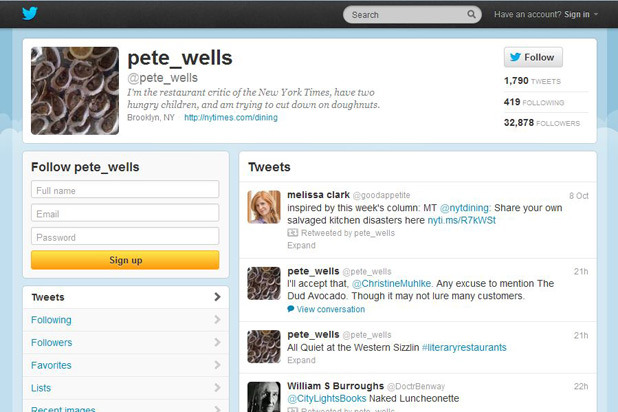This screenshot has width=618, height=412.
Task: Click the View conversation speech bubble icon
Action: pyautogui.click(x=290, y=309)
